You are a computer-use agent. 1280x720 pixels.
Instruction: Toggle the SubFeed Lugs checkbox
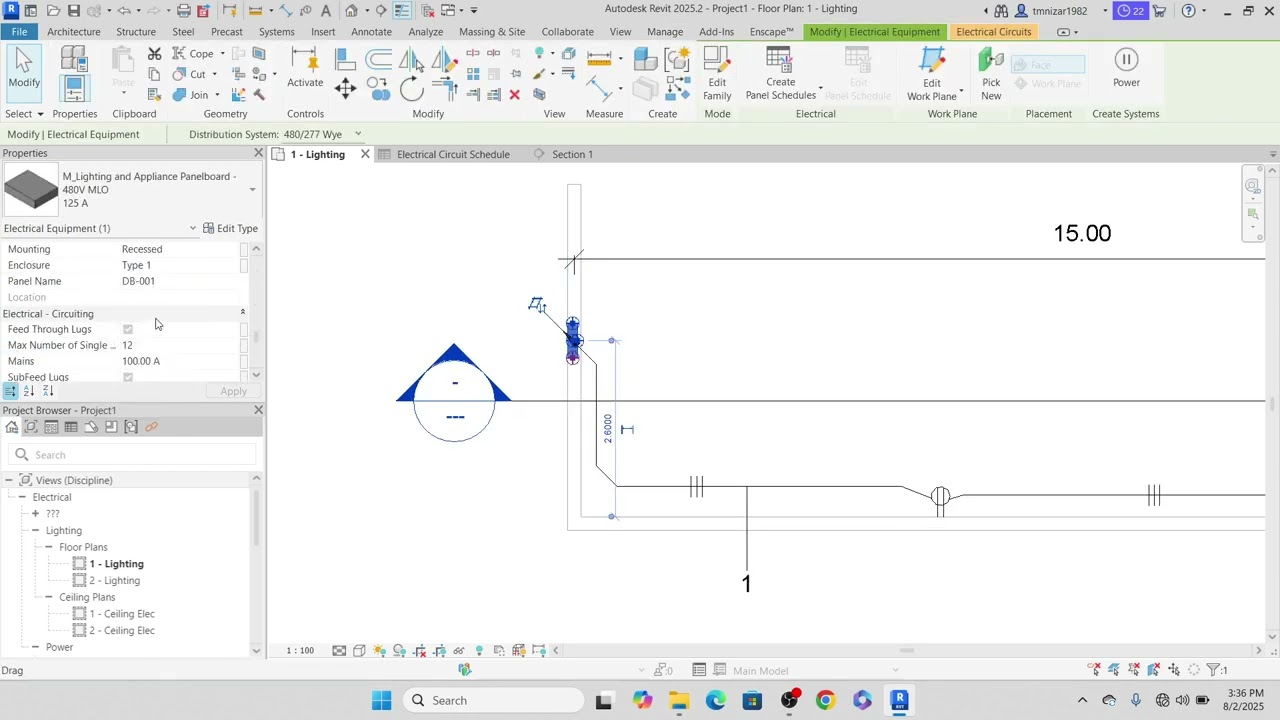[128, 377]
